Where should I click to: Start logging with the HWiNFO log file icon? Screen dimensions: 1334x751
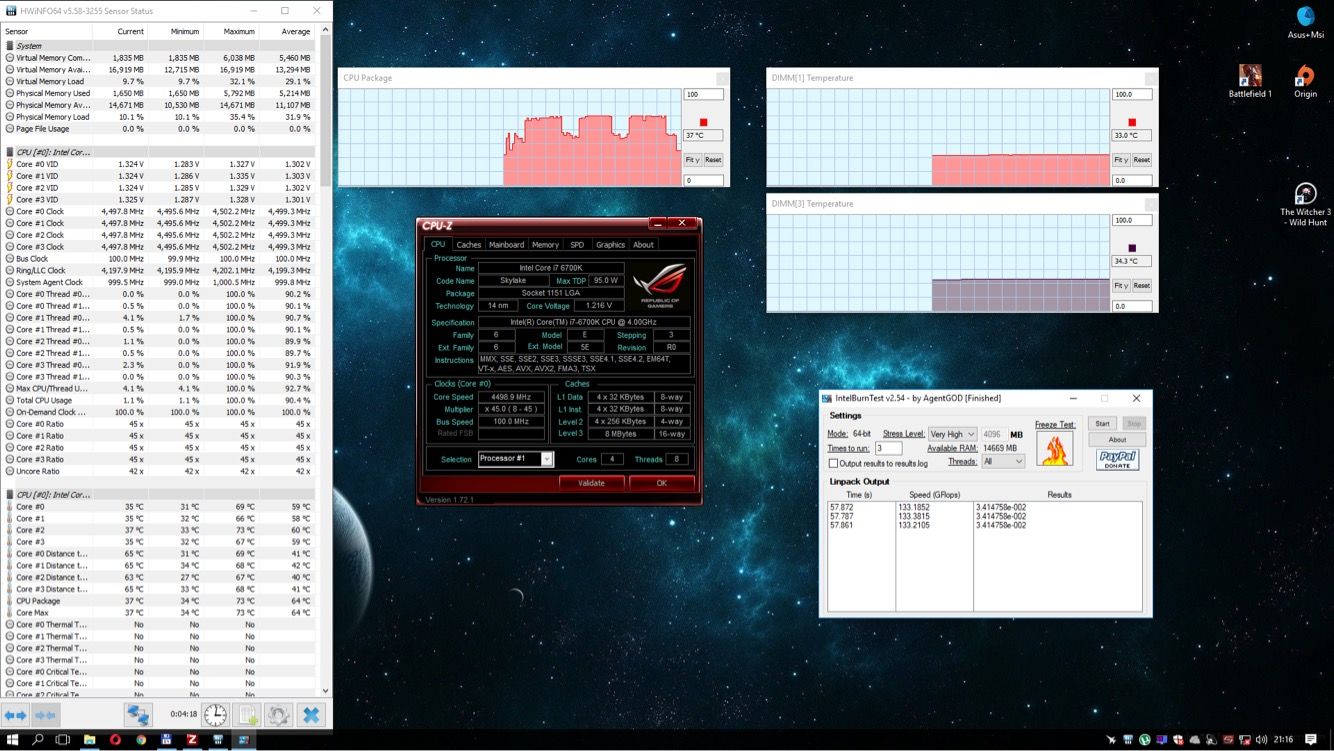(247, 715)
